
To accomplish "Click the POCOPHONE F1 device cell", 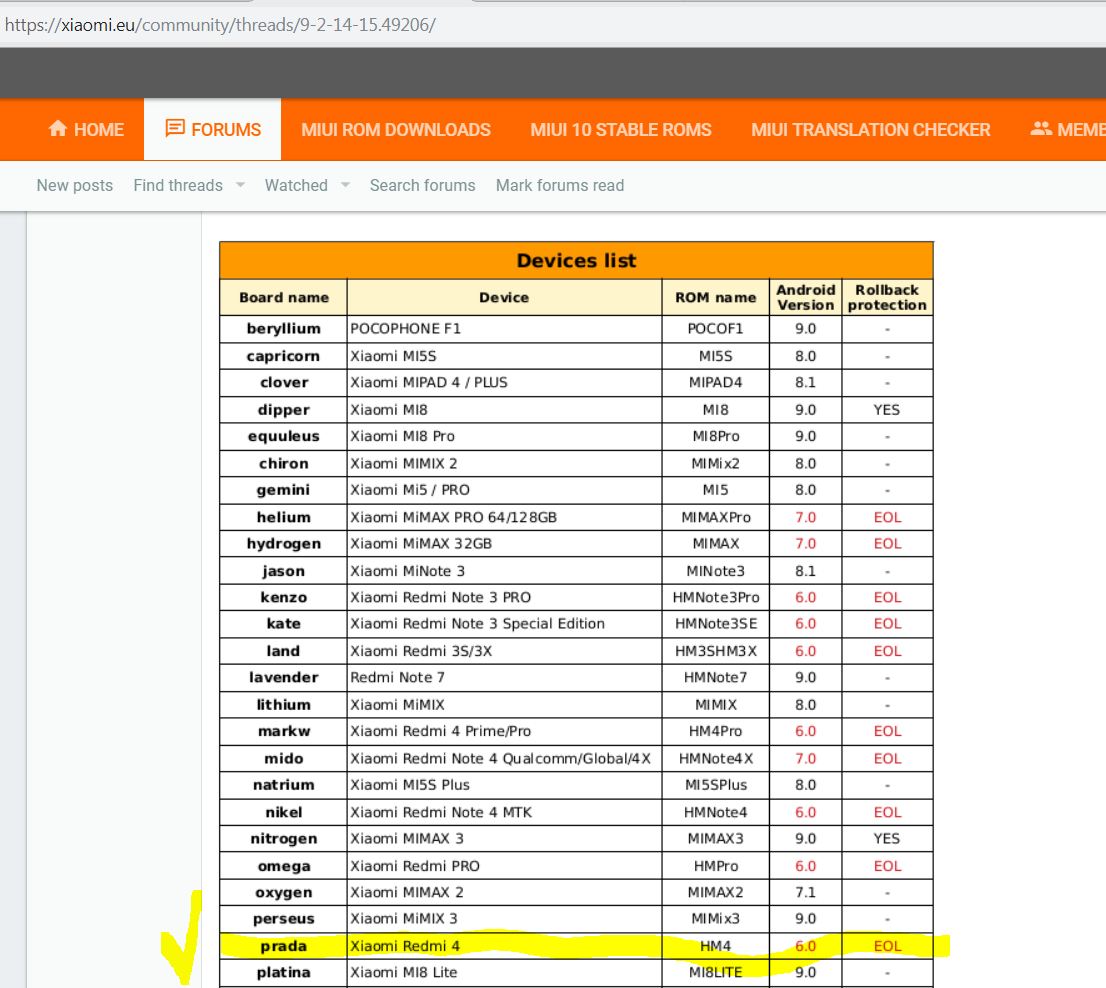I will pyautogui.click(x=504, y=329).
